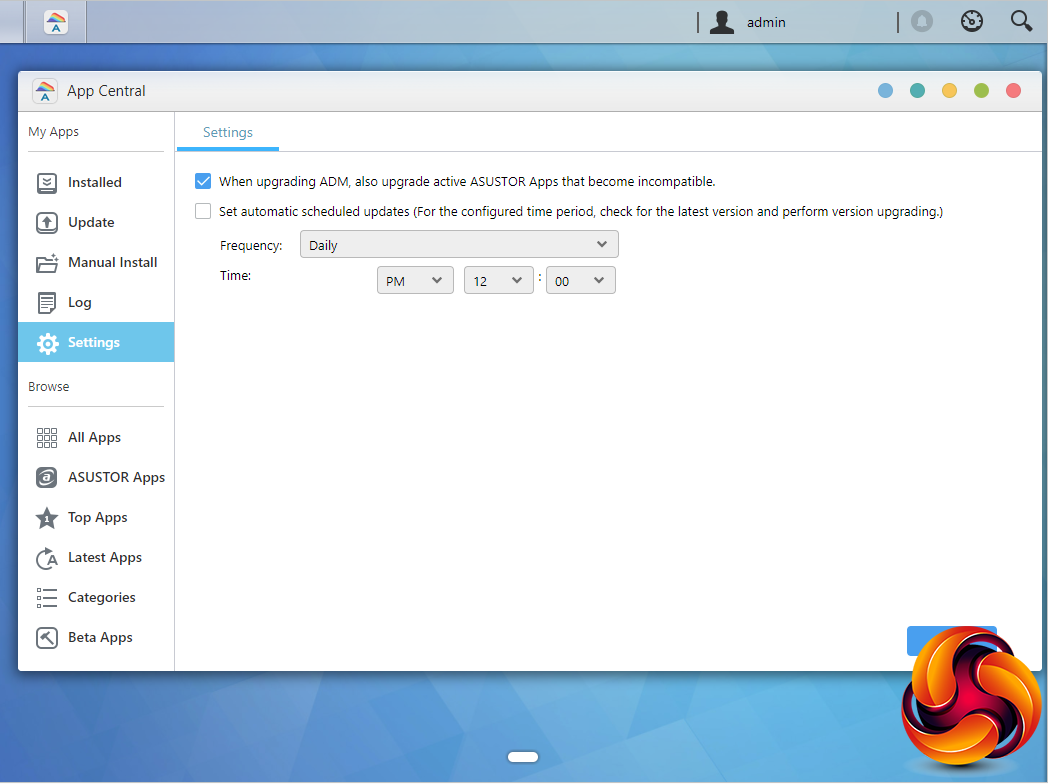The height and width of the screenshot is (784, 1048).
Task: Go to Manual Install
Action: click(x=96, y=263)
